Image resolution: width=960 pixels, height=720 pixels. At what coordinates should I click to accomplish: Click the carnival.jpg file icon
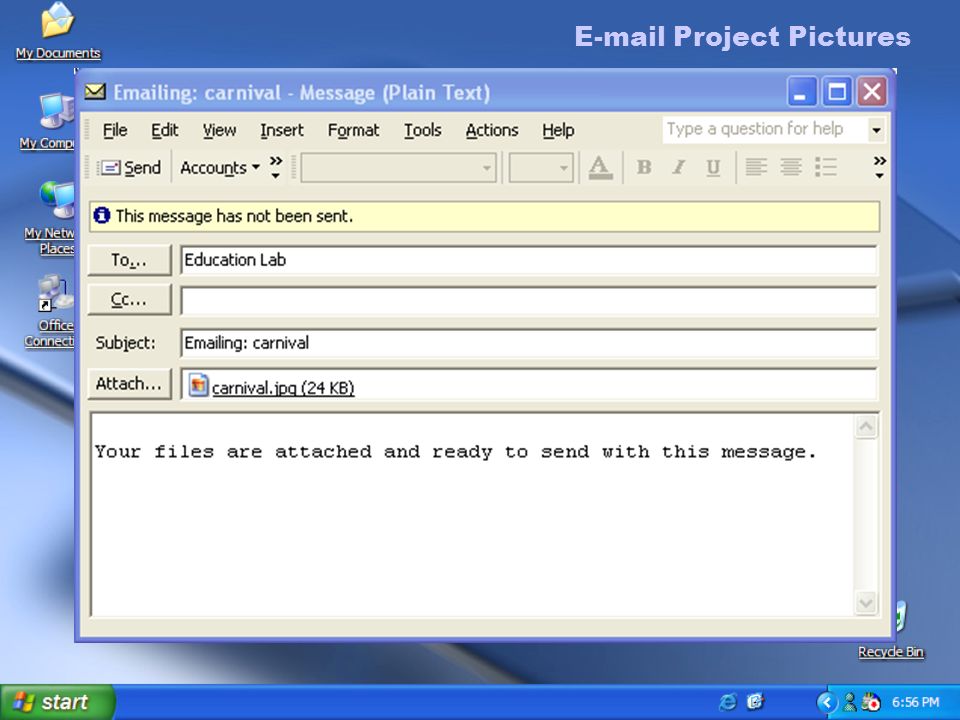click(x=198, y=386)
